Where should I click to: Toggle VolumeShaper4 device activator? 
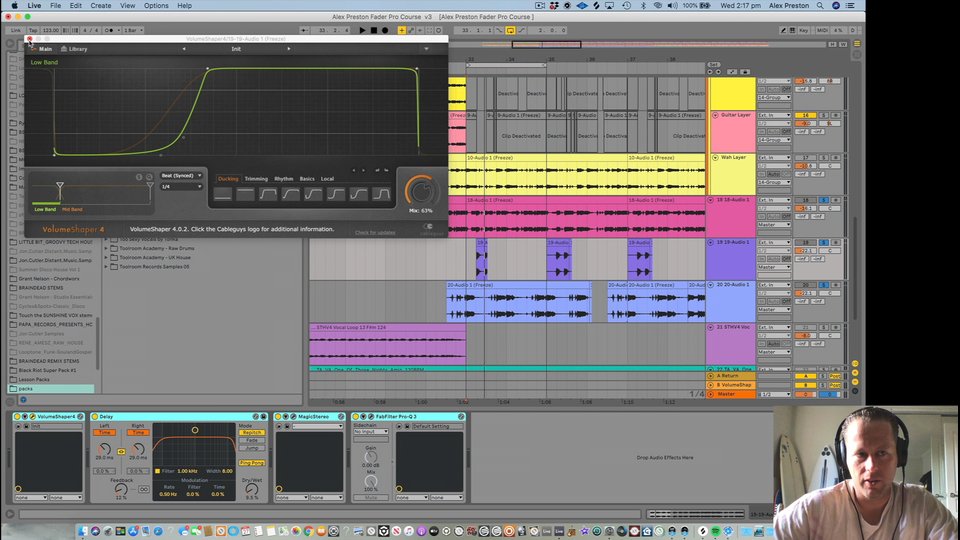(x=18, y=416)
